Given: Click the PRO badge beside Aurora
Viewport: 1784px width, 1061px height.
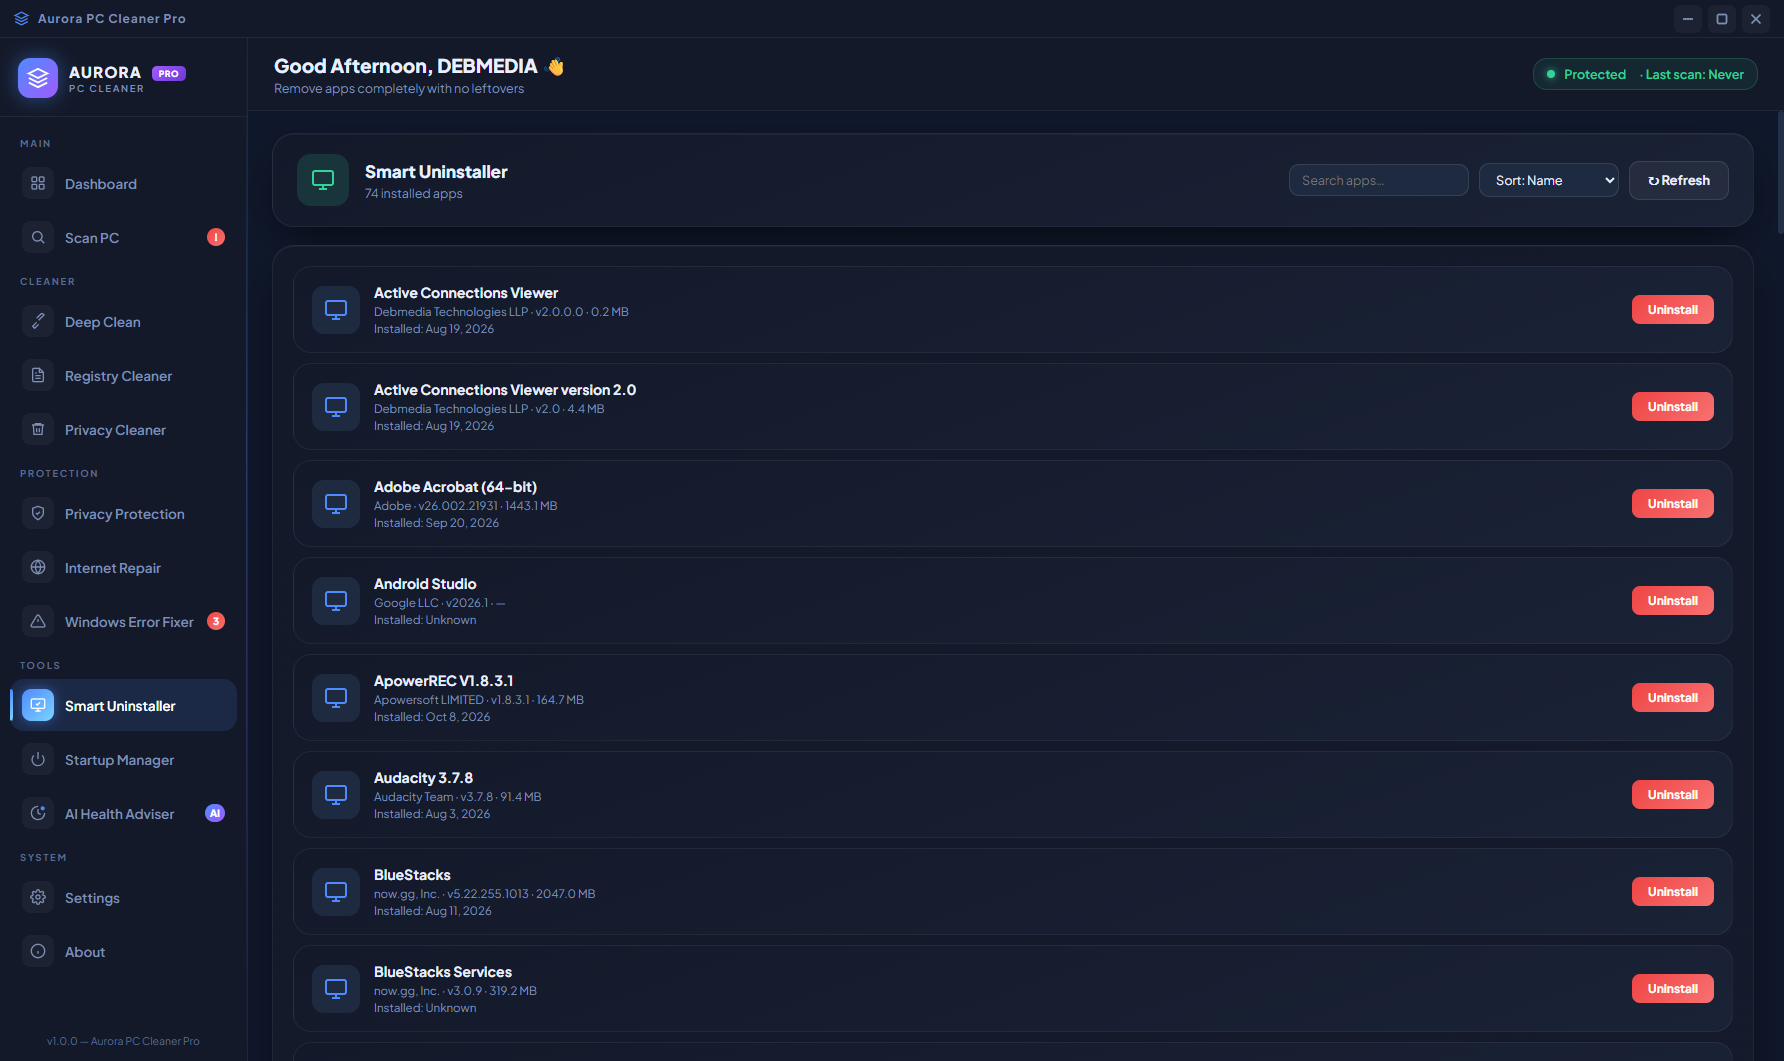Looking at the screenshot, I should (169, 73).
